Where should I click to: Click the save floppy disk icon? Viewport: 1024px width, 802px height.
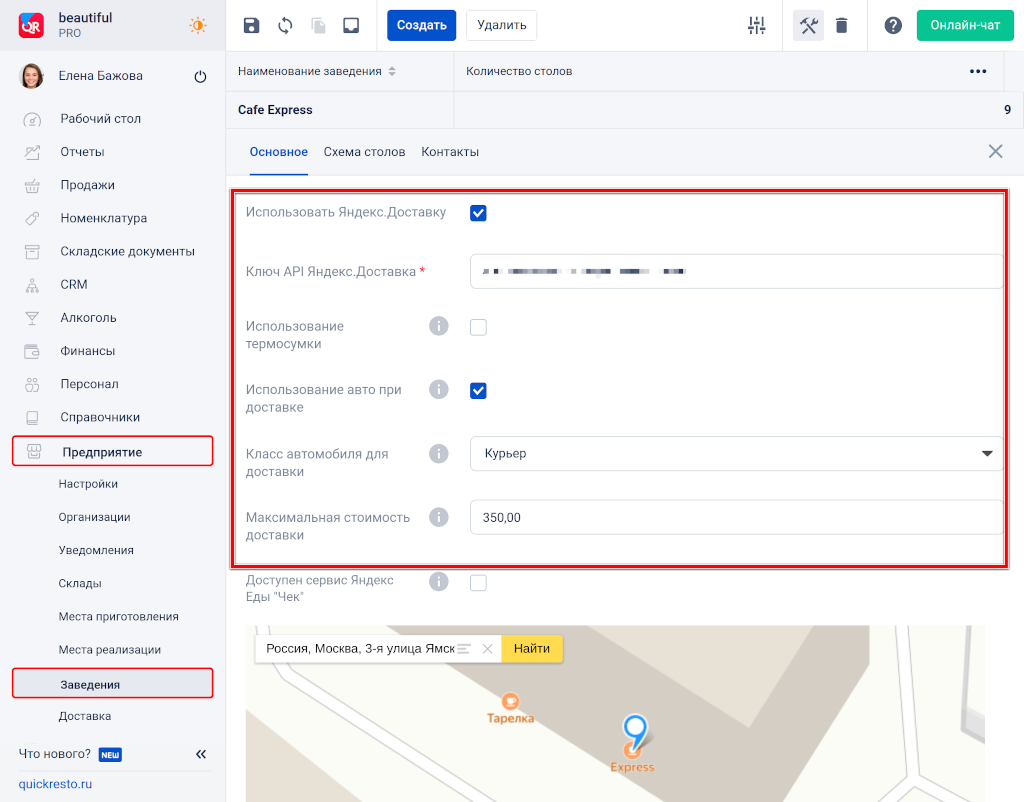click(x=251, y=25)
